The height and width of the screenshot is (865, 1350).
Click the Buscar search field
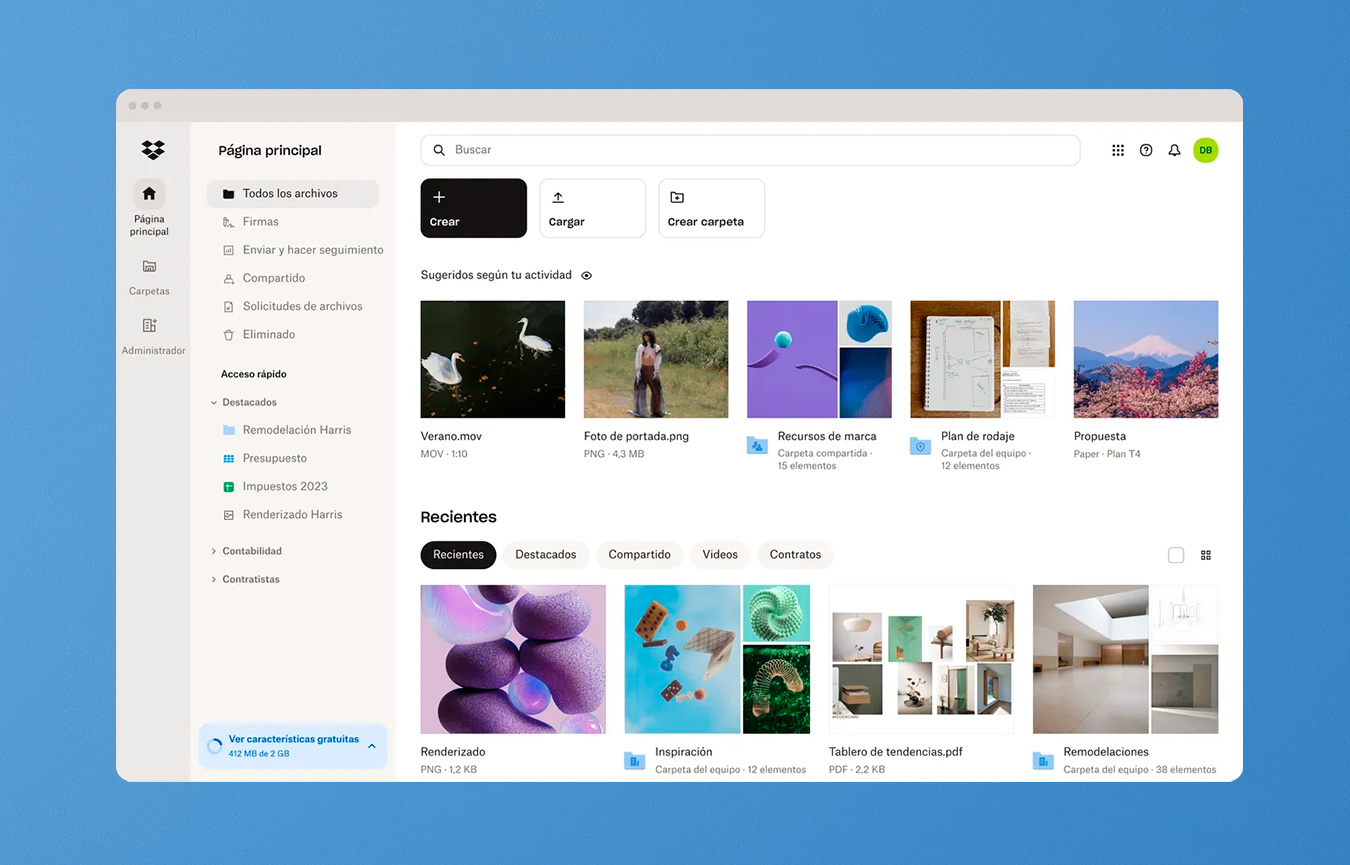pos(750,150)
